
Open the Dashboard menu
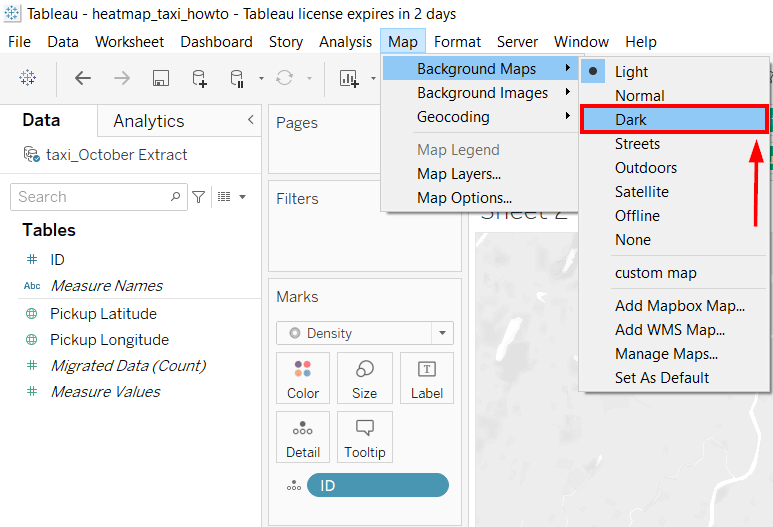216,42
